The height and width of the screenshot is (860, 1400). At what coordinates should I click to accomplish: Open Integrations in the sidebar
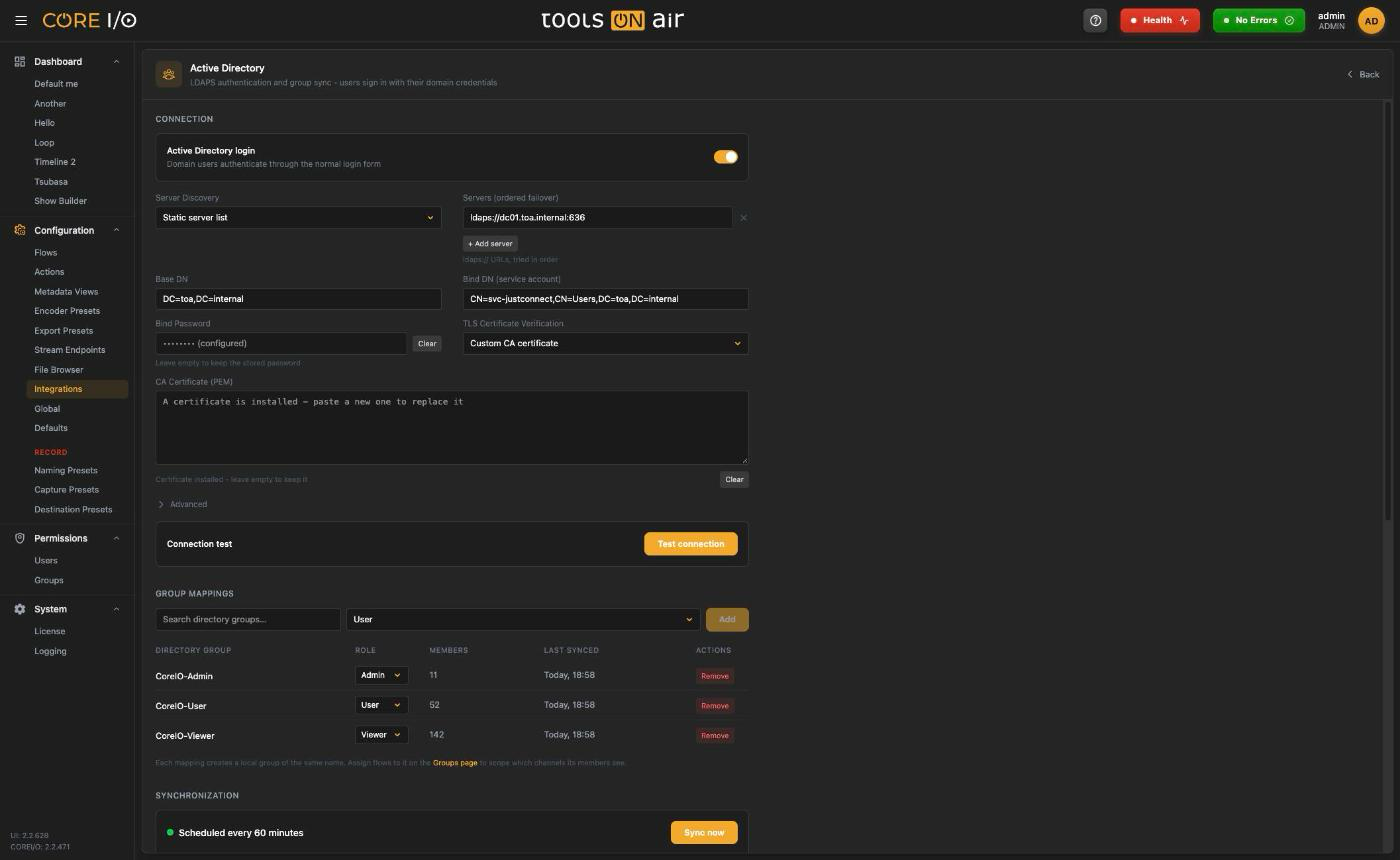[77, 389]
